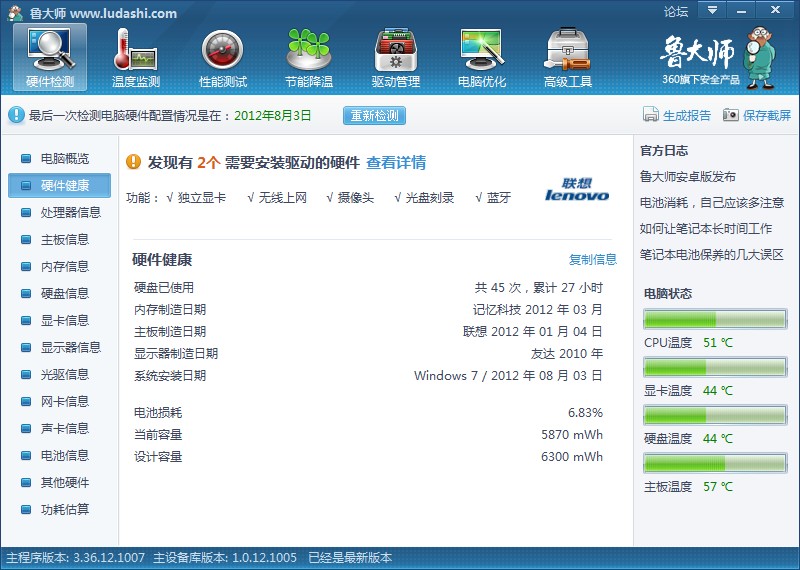The height and width of the screenshot is (570, 800).
Task: Open news item 如何让笔记本长时间工作
Action: click(x=706, y=229)
